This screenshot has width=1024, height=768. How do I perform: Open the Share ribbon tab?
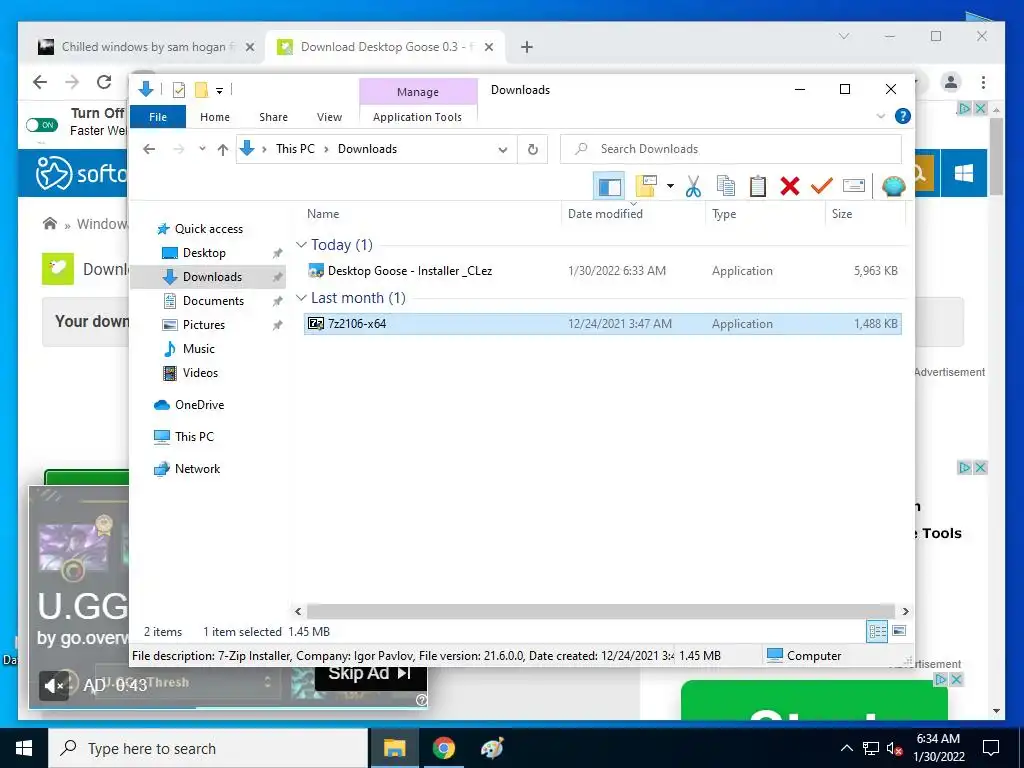(273, 117)
